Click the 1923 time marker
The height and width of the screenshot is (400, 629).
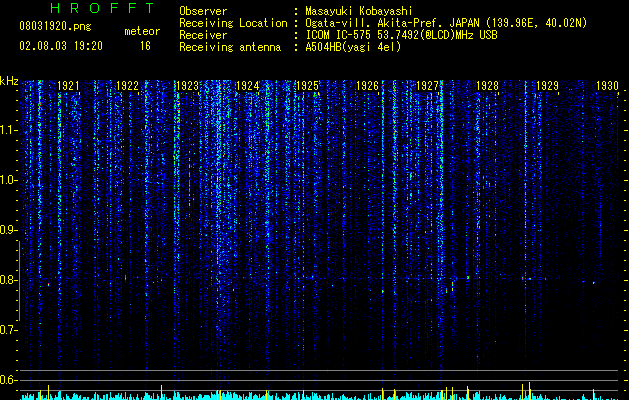(188, 85)
